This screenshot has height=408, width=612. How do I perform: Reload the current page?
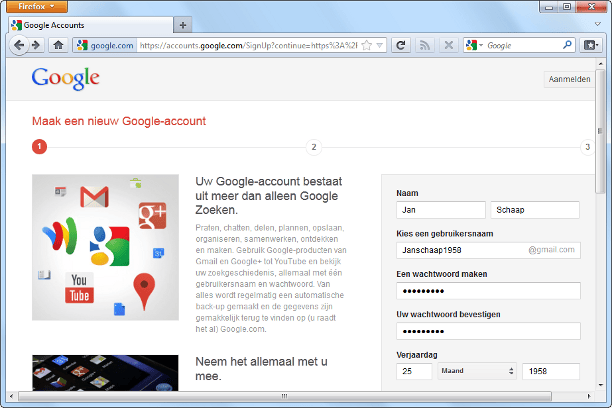coord(400,46)
